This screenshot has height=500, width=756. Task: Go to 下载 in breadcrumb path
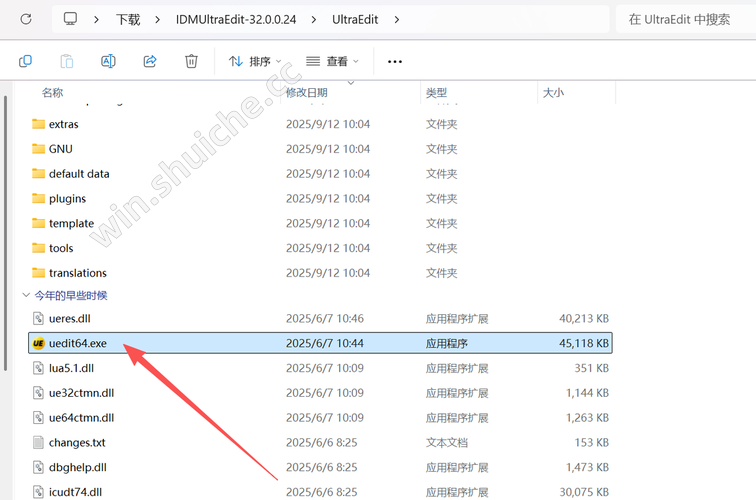(x=128, y=20)
